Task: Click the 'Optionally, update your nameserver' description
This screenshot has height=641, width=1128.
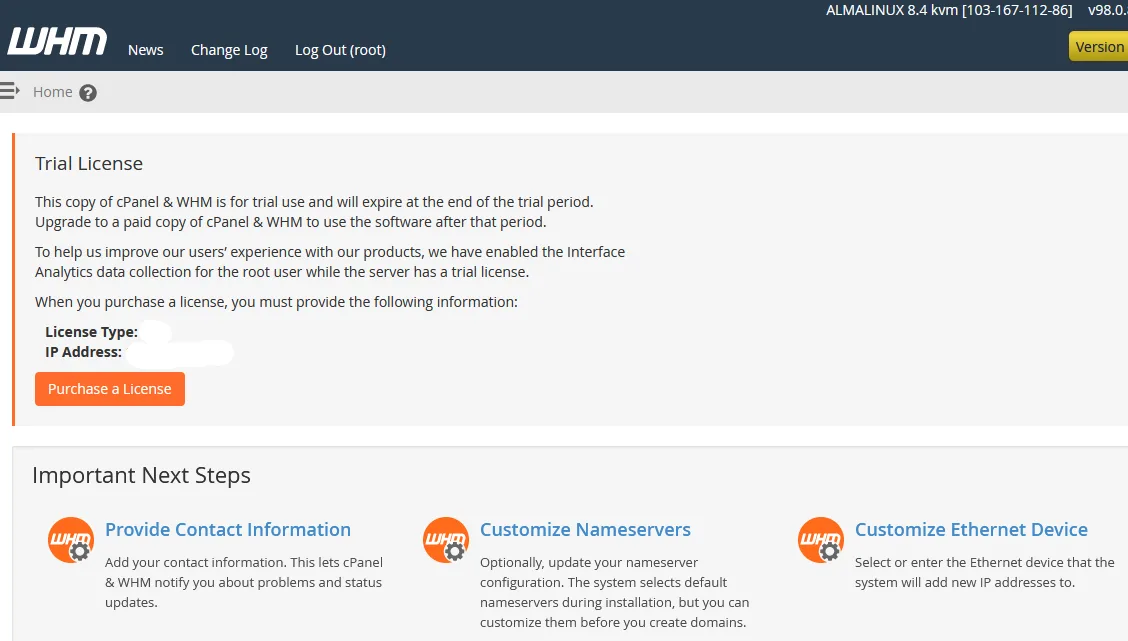Action: (614, 592)
